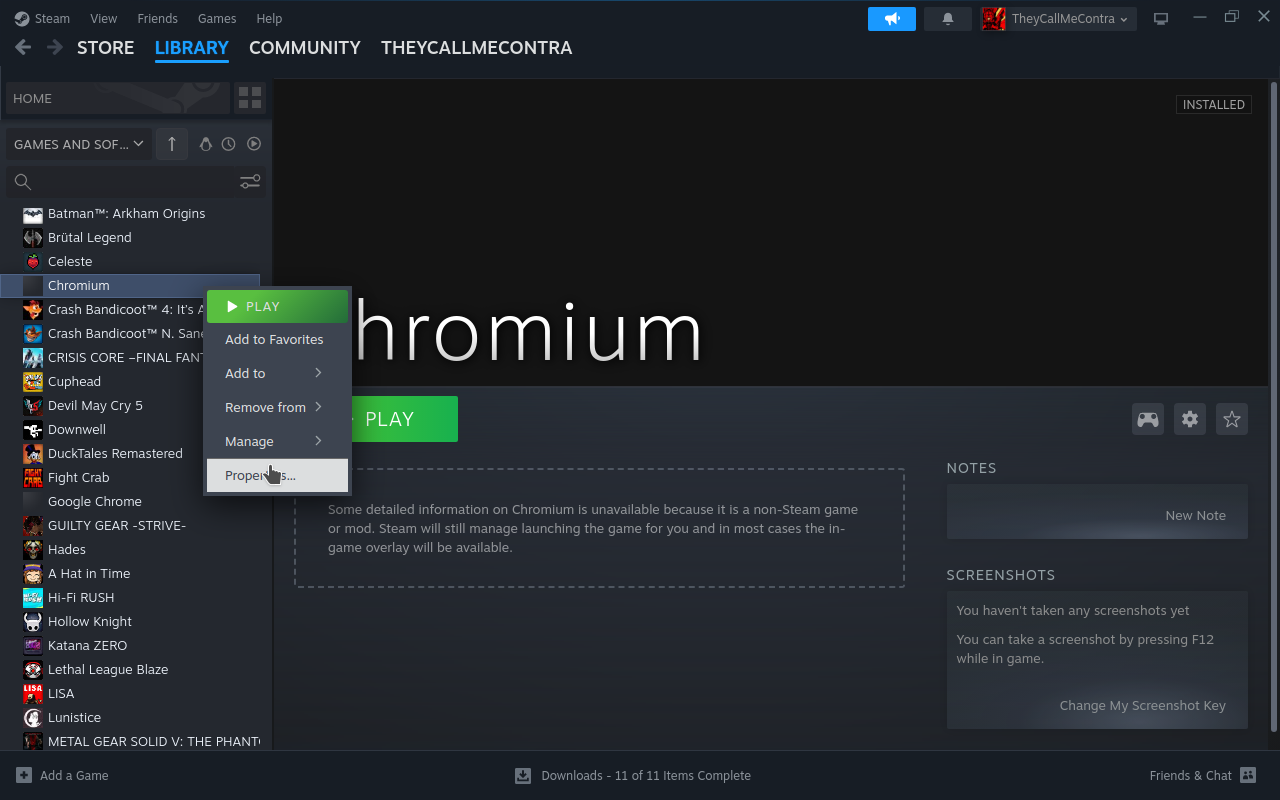This screenshot has width=1280, height=800.
Task: Select DuckTales Remastered
Action: [130, 453]
